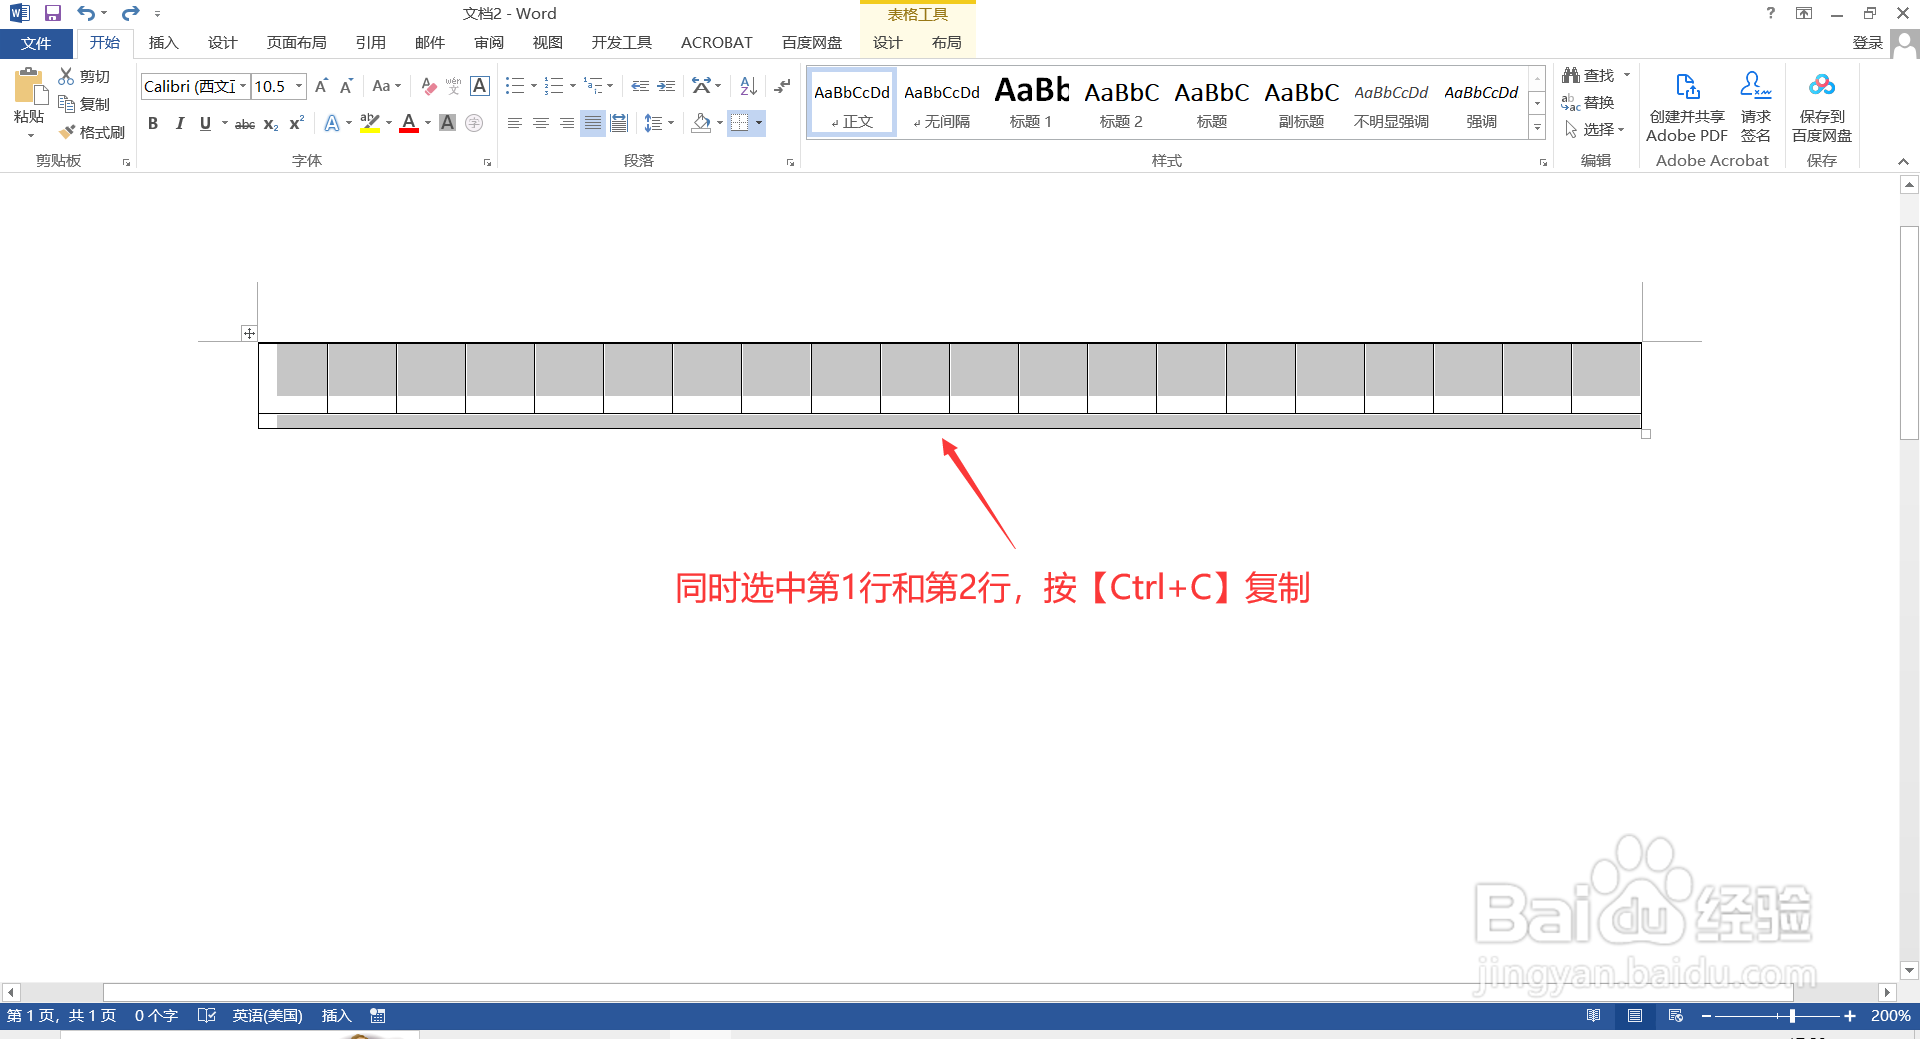Image resolution: width=1920 pixels, height=1039 pixels.
Task: Click the yellow text highlight color
Action: [x=369, y=123]
